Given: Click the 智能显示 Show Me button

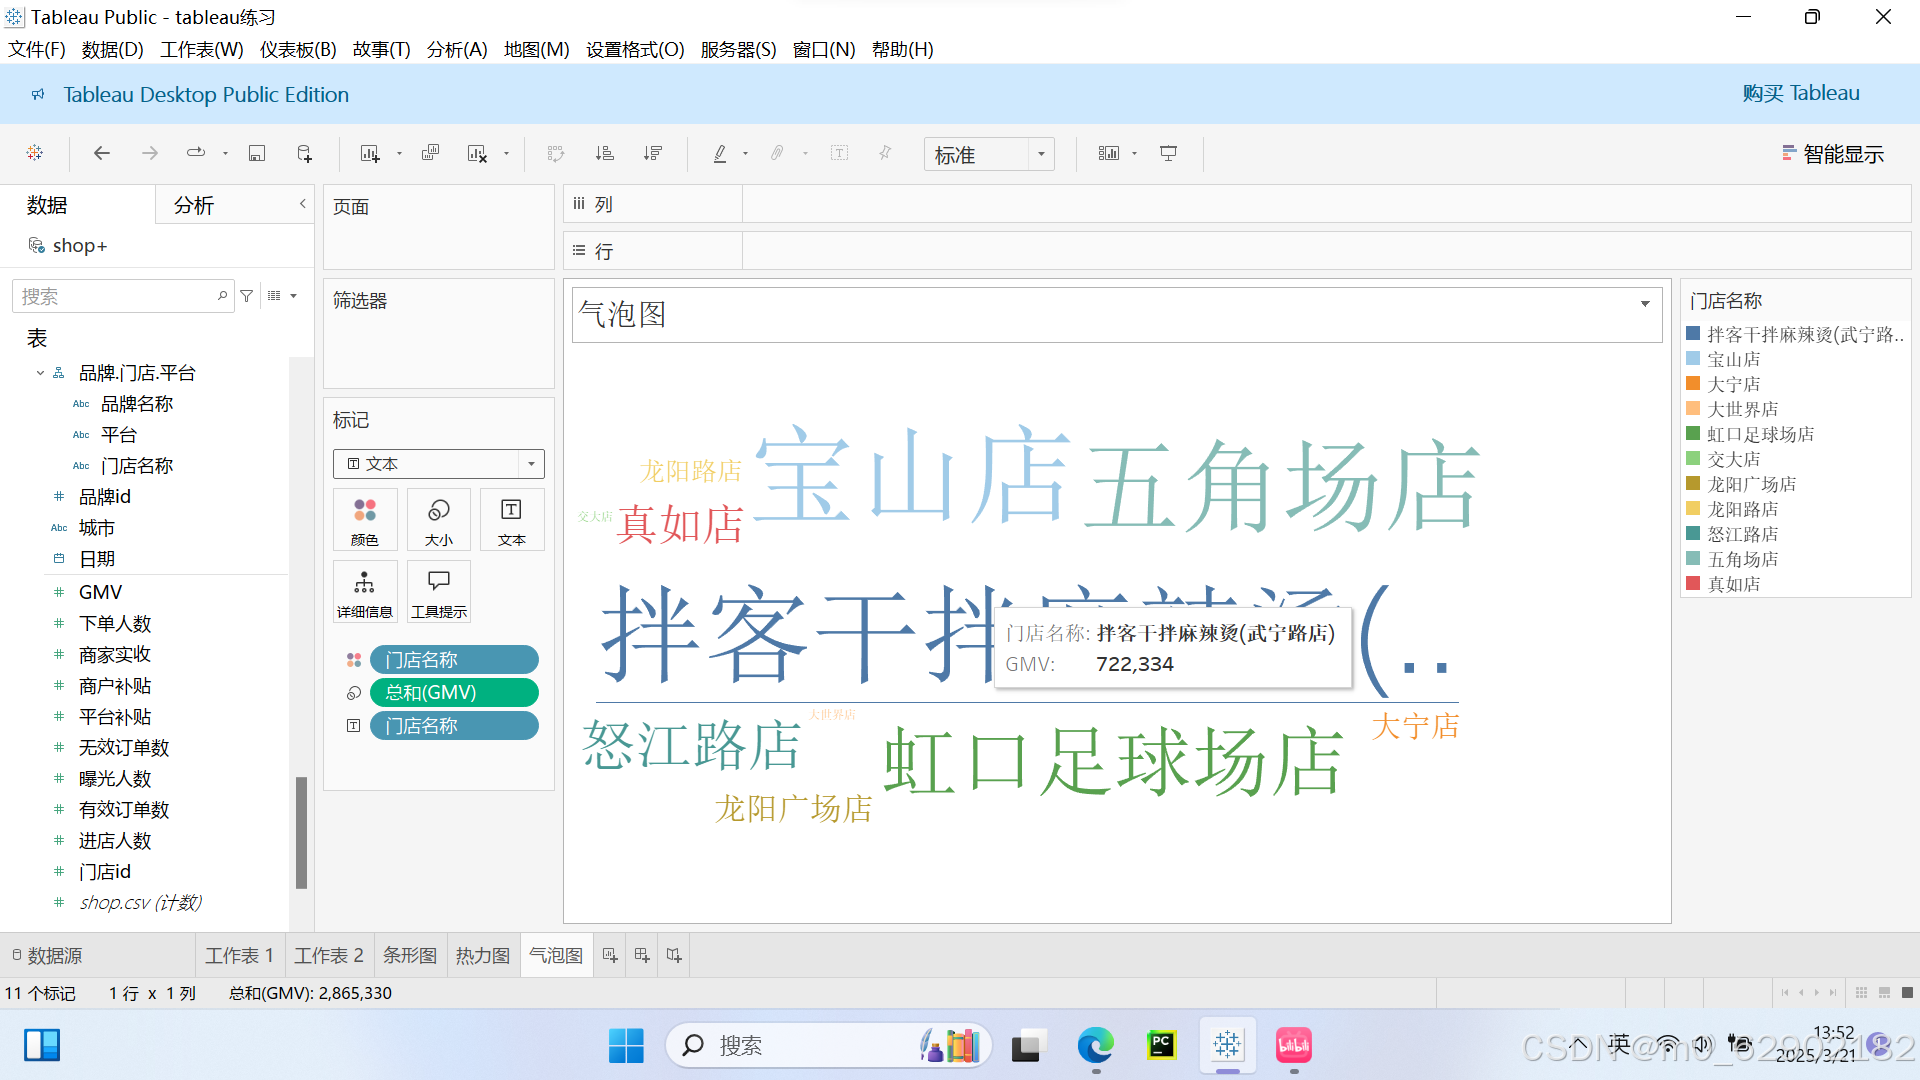Looking at the screenshot, I should click(x=1833, y=154).
